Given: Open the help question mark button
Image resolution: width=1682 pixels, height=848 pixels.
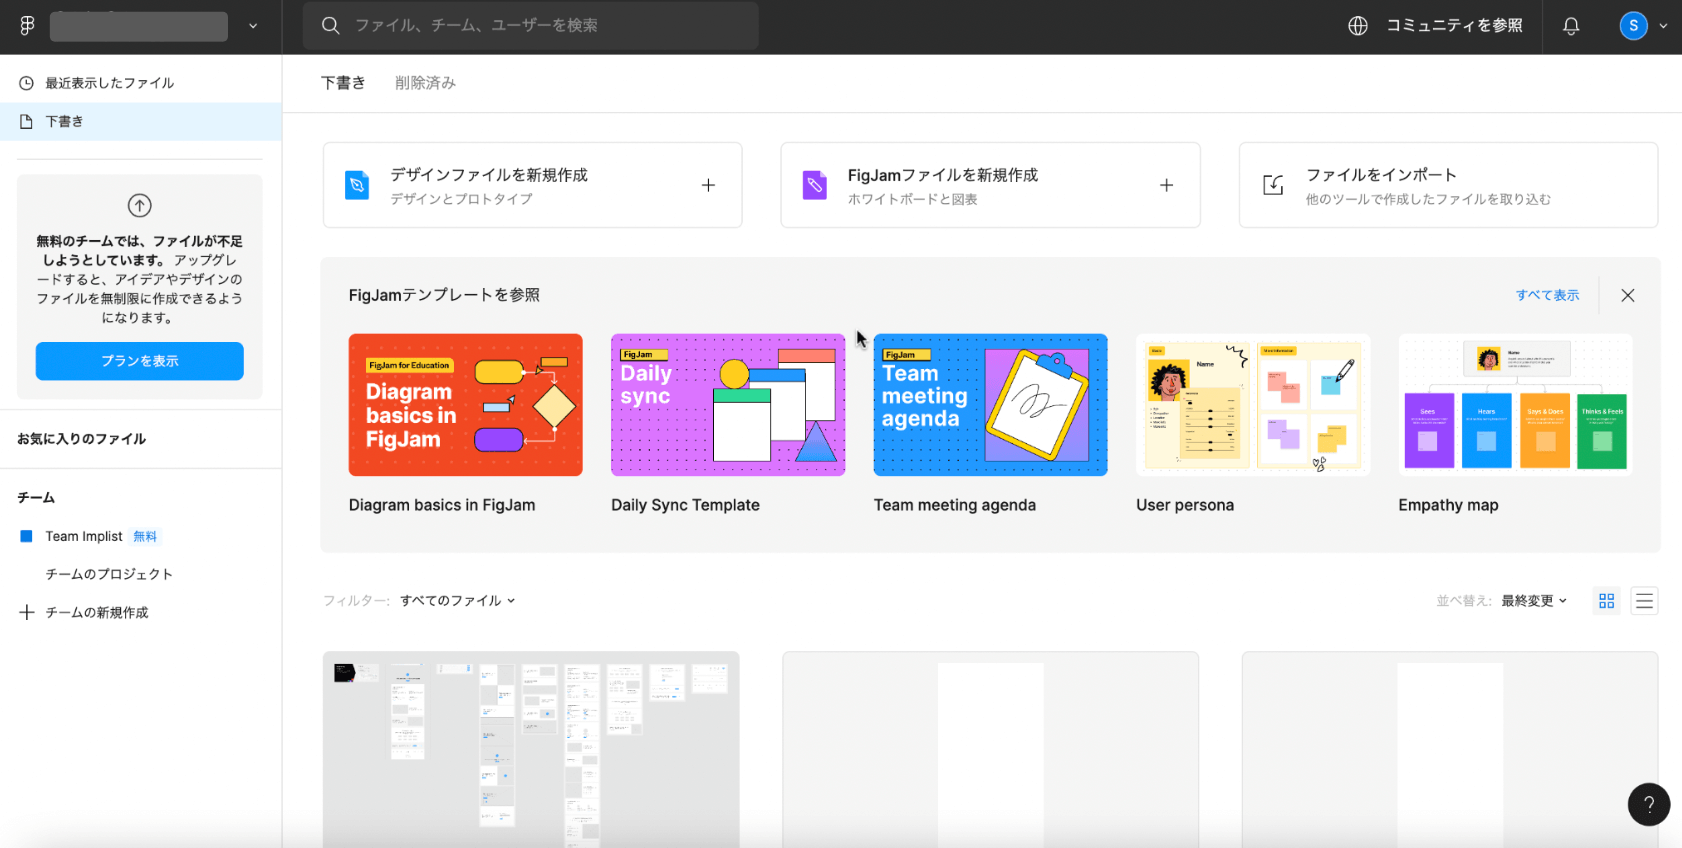Looking at the screenshot, I should pos(1649,804).
